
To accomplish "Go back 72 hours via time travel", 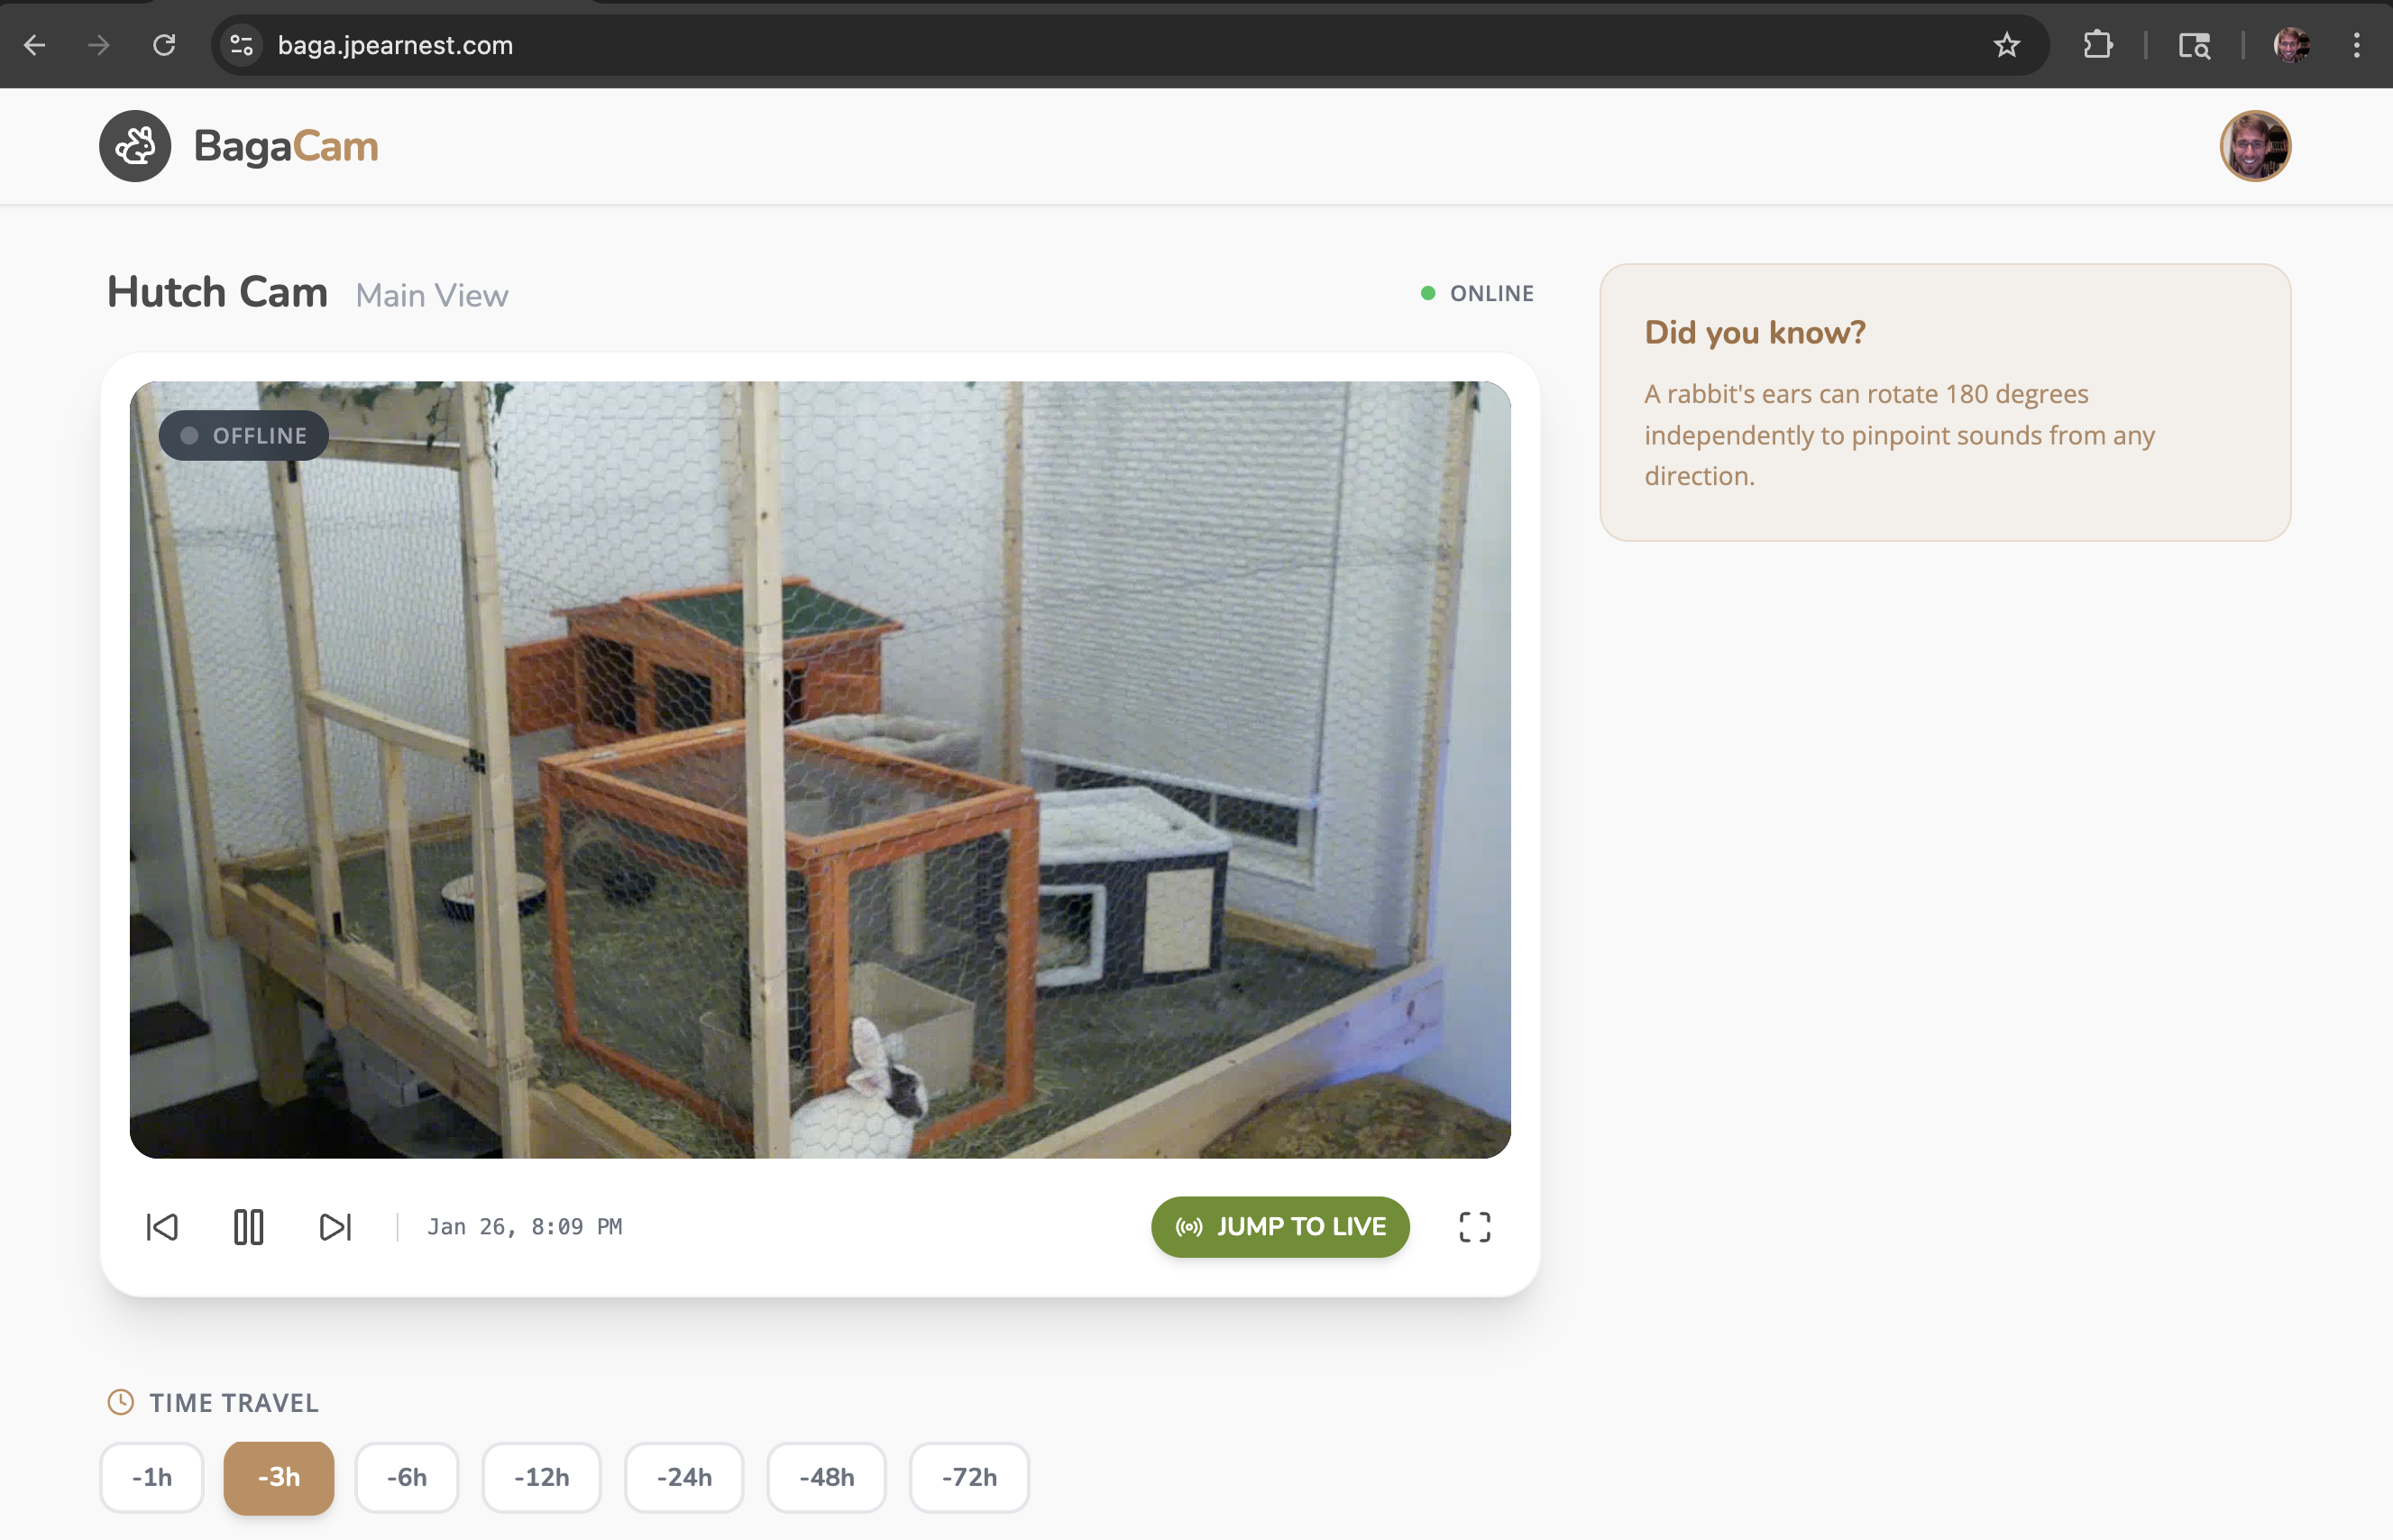I will coord(969,1477).
